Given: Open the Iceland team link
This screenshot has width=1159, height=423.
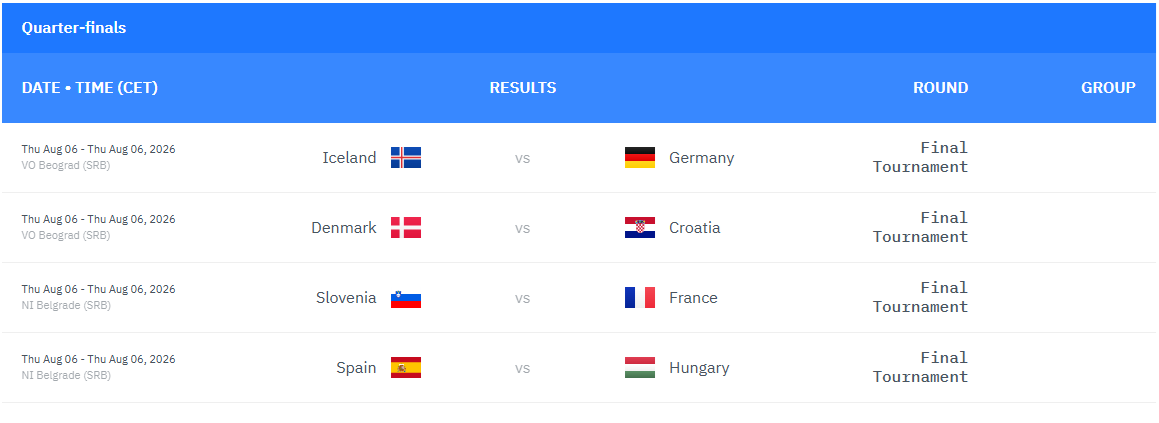Looking at the screenshot, I should pos(349,158).
